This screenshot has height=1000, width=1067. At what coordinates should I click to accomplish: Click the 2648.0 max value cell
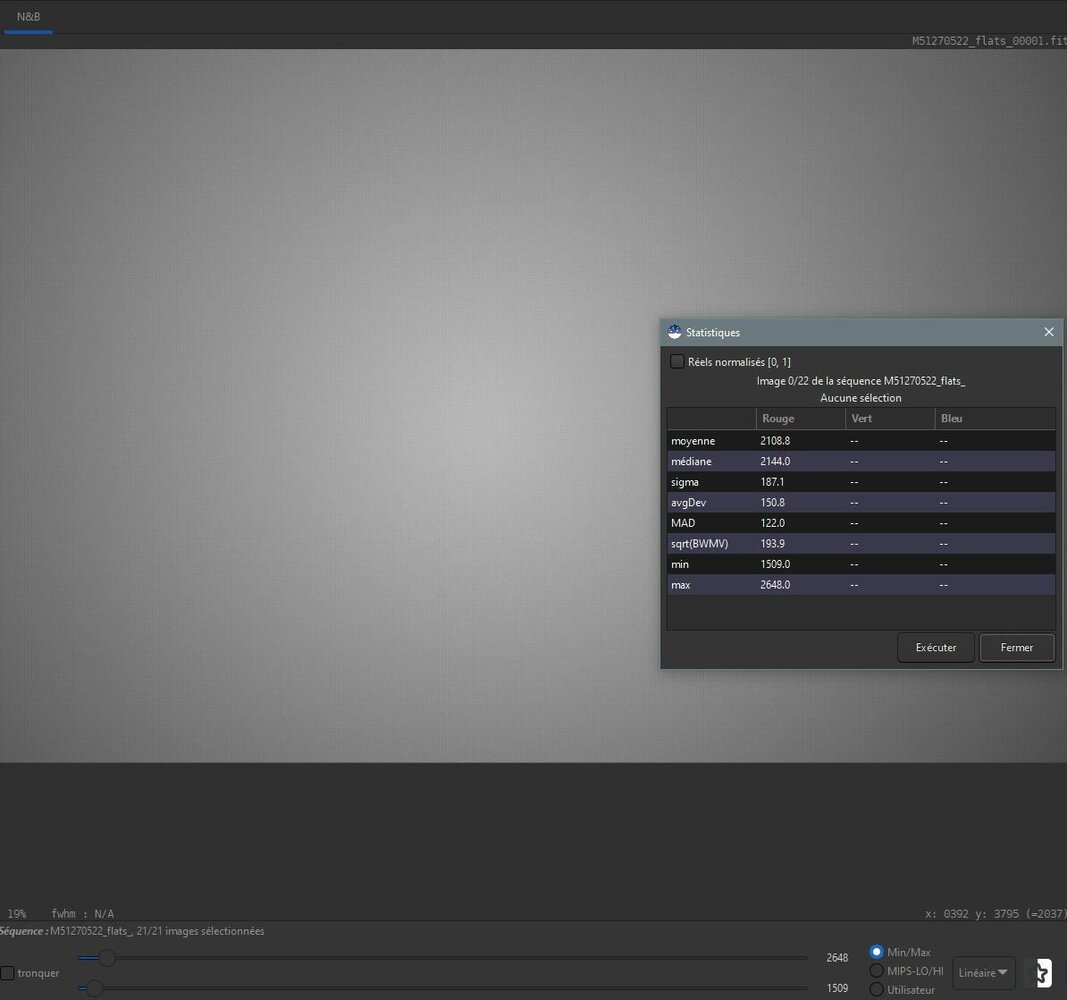click(775, 585)
